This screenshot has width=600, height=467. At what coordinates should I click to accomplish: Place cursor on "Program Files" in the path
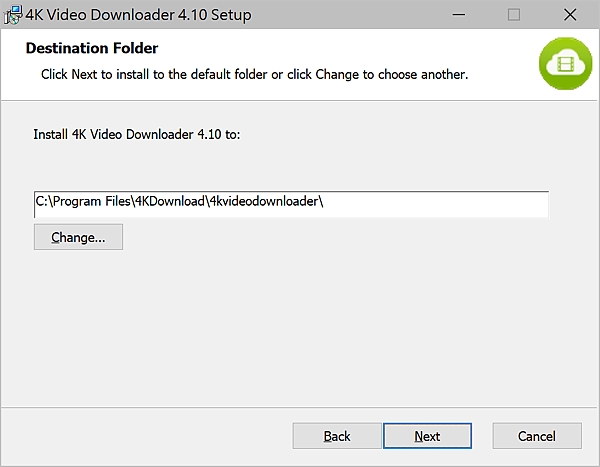click(x=92, y=201)
